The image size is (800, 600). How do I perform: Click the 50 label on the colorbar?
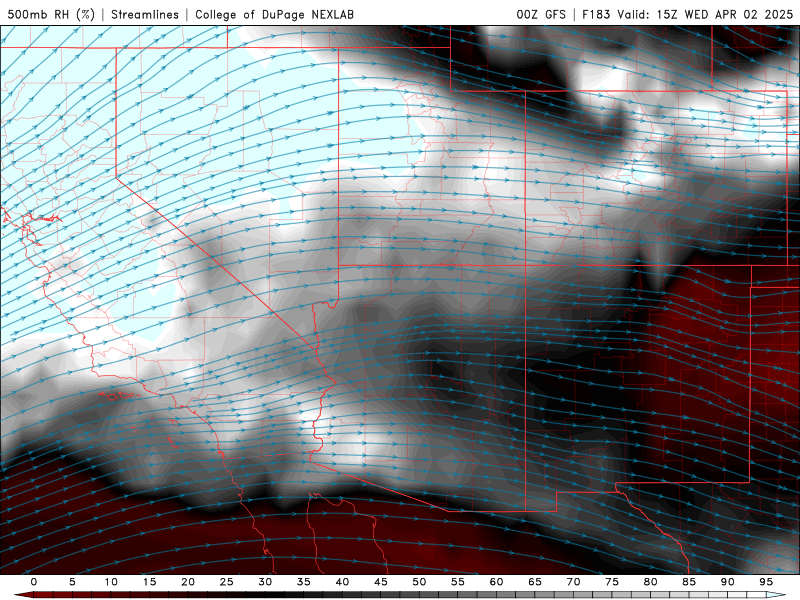419,582
